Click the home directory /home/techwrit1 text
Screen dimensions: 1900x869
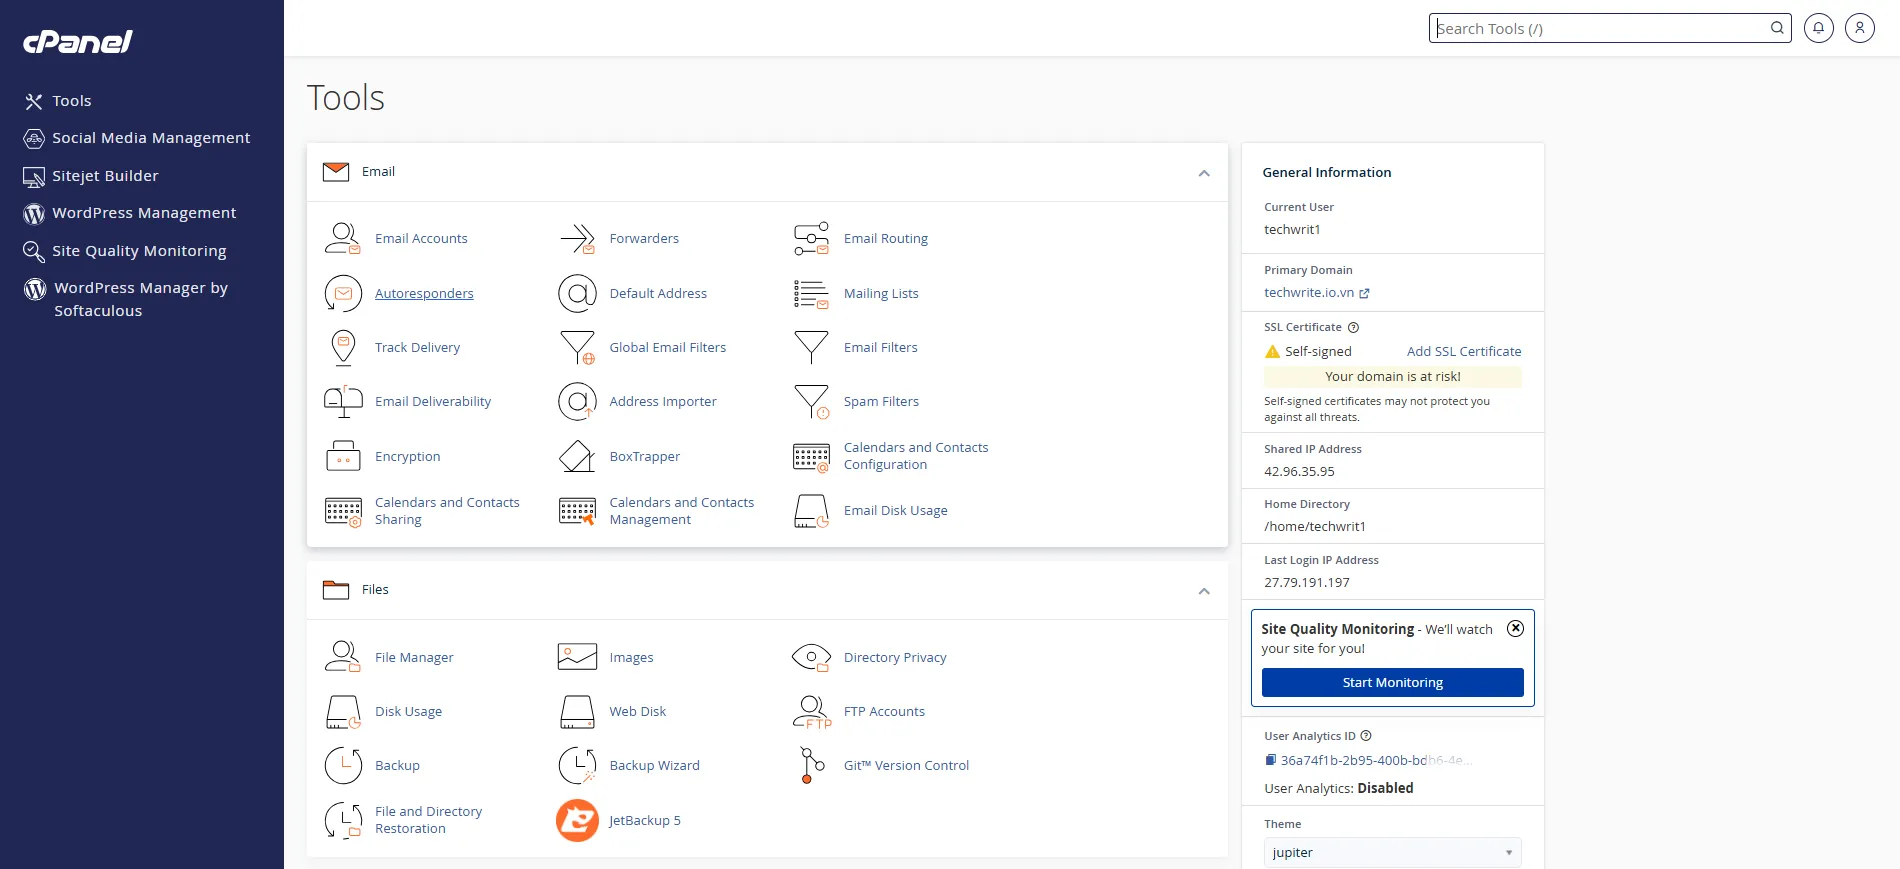point(1314,526)
